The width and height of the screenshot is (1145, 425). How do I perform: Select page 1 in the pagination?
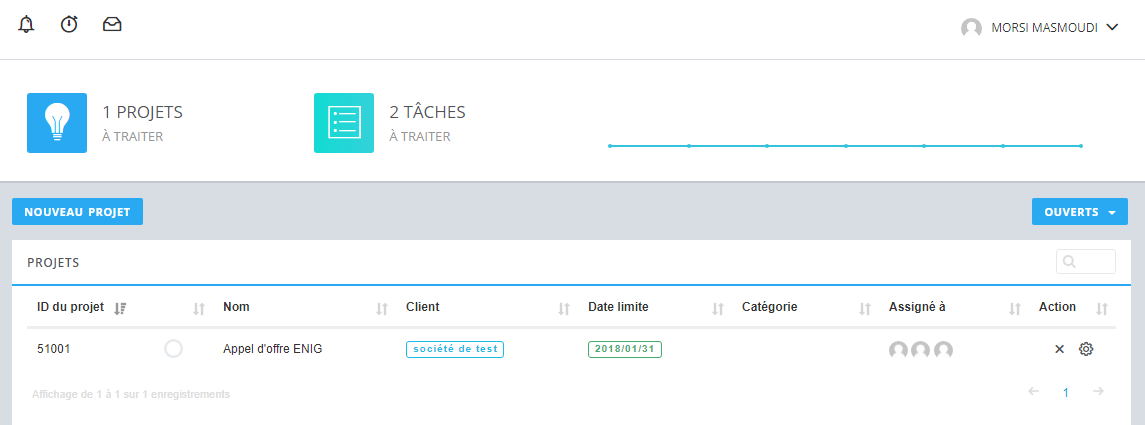tap(1065, 392)
